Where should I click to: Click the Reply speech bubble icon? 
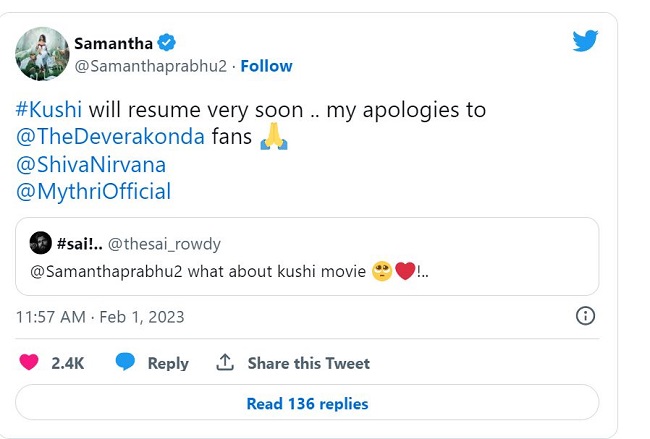(x=125, y=363)
